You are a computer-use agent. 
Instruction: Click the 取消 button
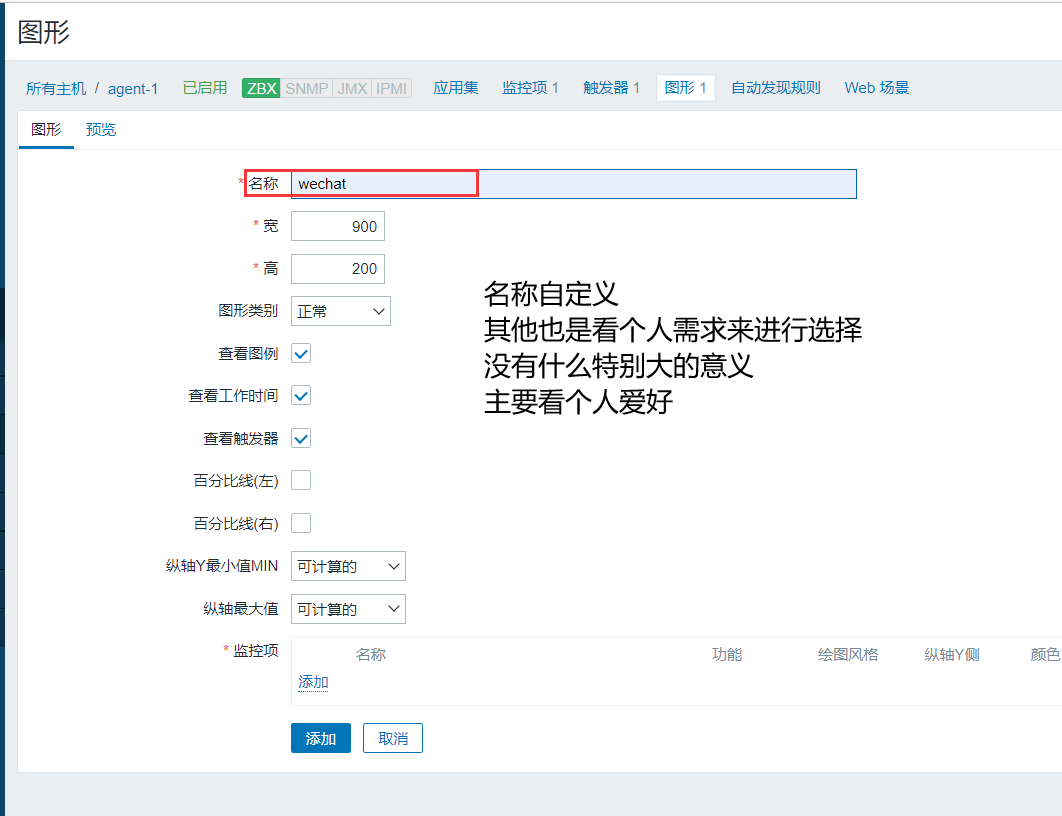393,738
